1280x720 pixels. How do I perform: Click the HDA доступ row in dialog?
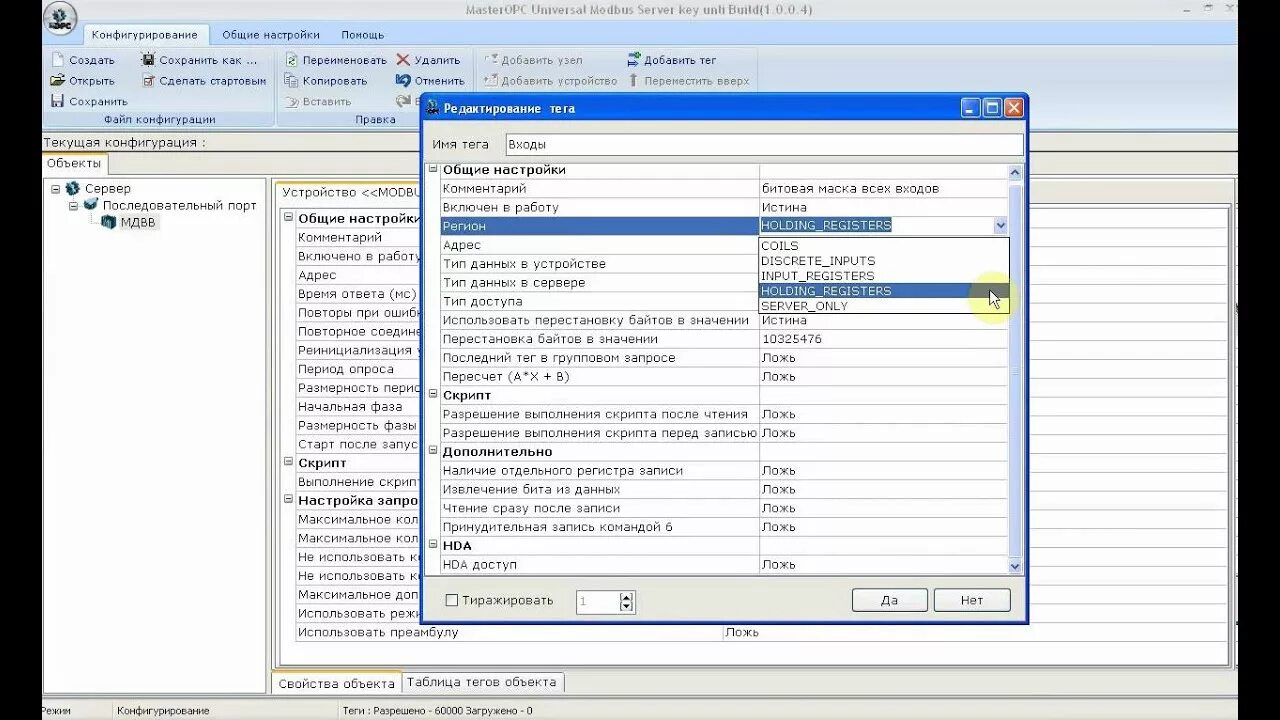coord(724,564)
